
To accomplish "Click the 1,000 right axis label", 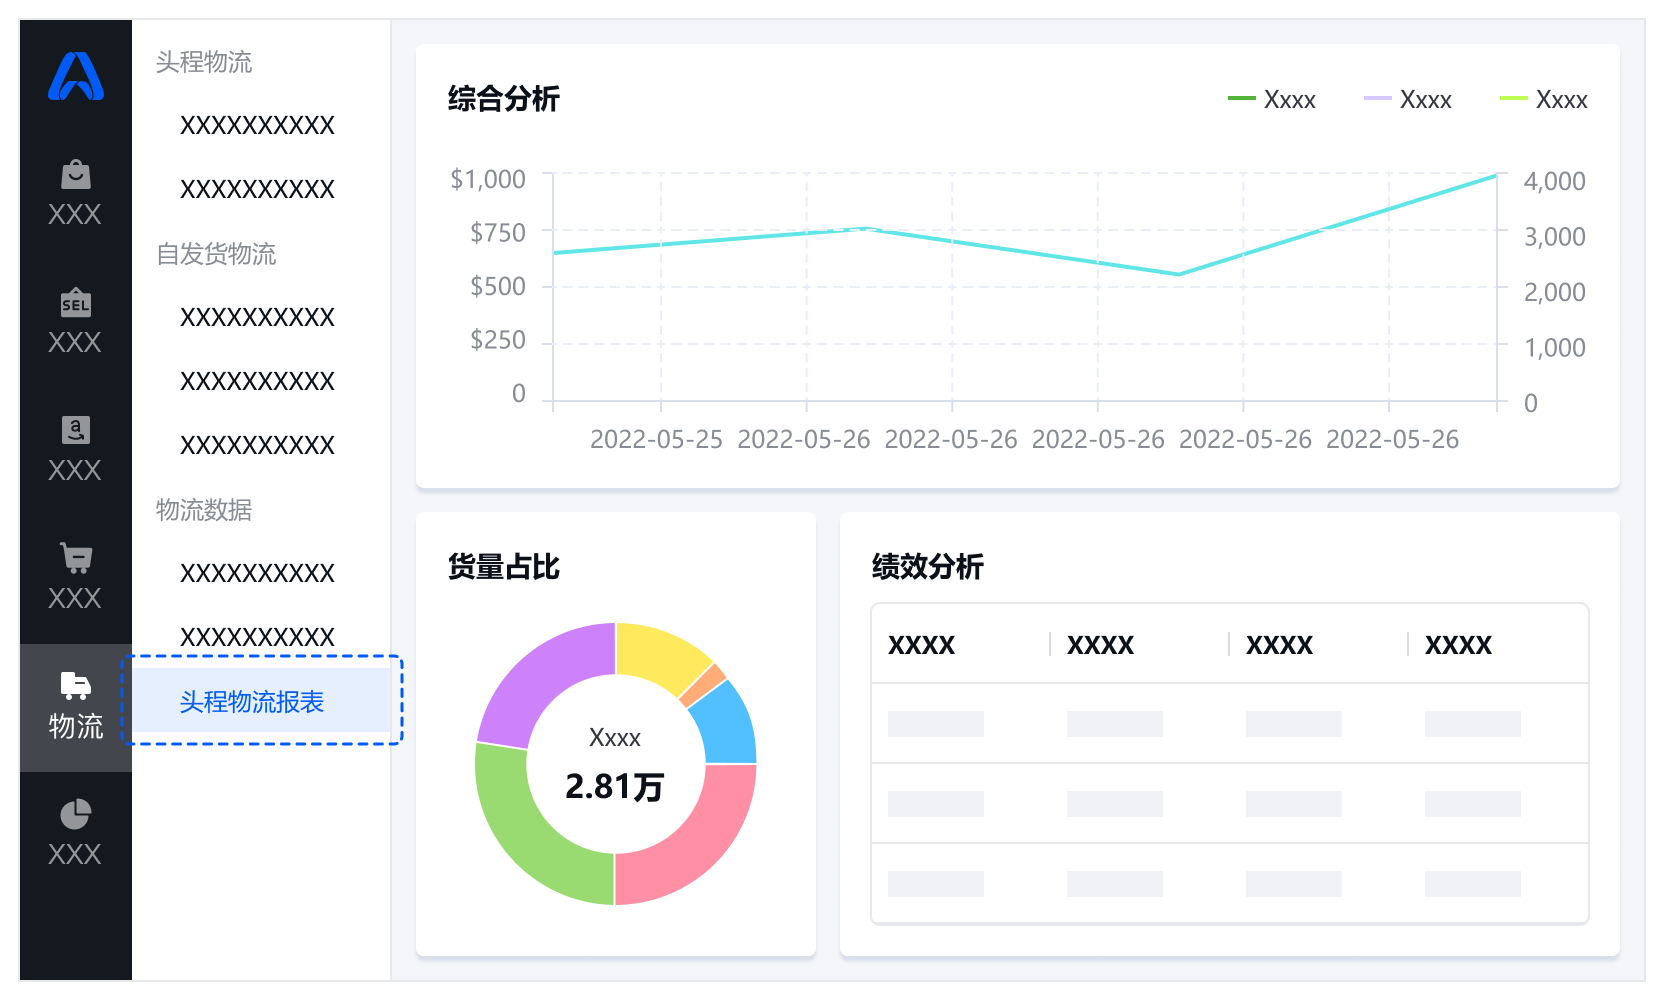I will coord(1555,348).
